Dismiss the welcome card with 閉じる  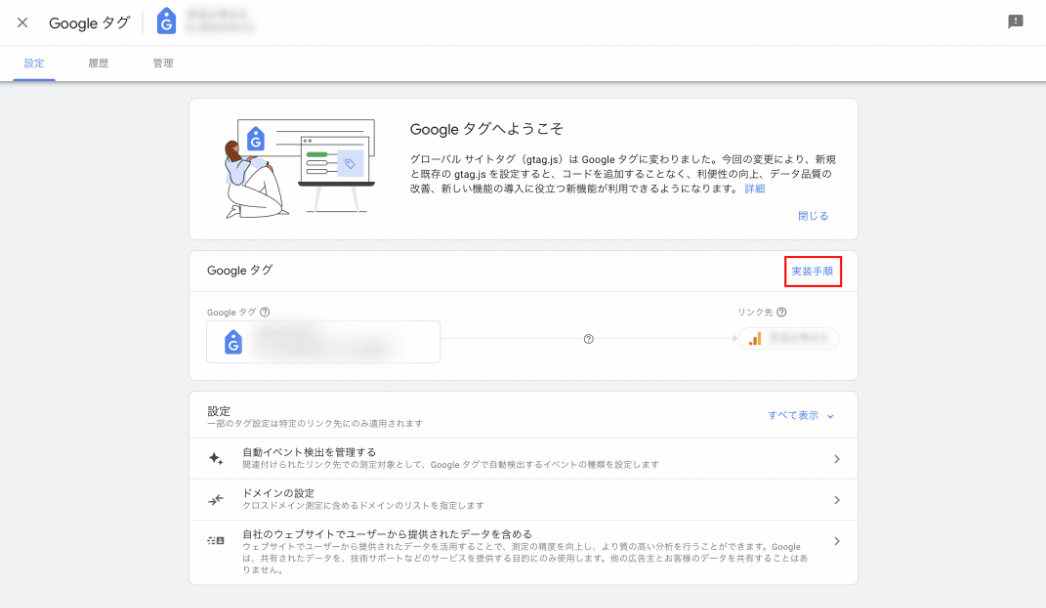[x=813, y=216]
